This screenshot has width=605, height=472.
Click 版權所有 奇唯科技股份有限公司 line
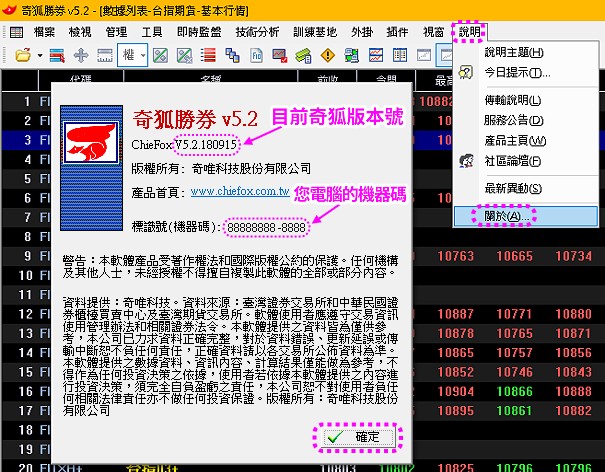[x=221, y=169]
